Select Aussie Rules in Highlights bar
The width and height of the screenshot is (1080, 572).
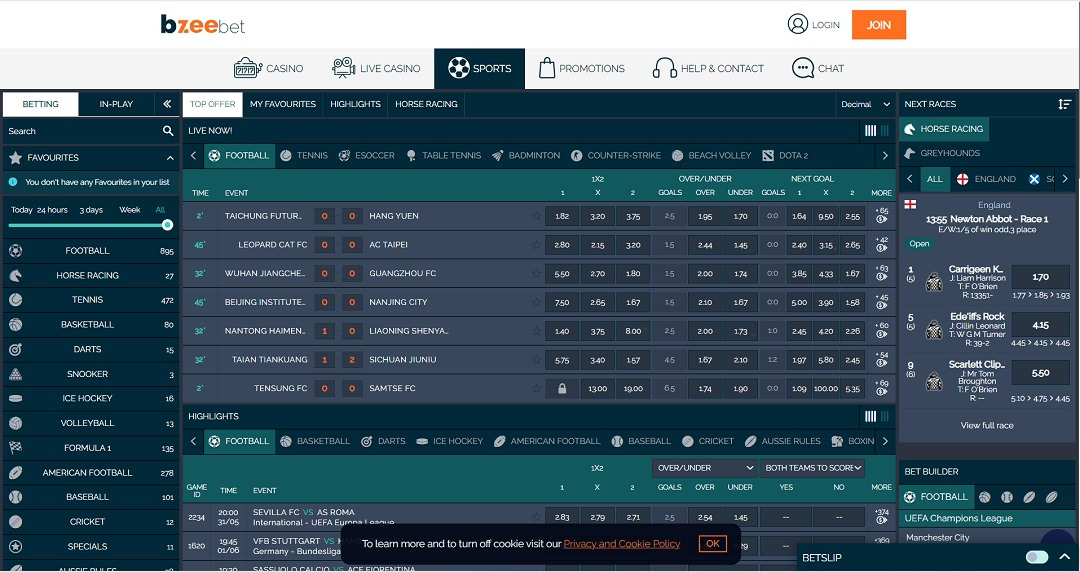click(x=782, y=441)
